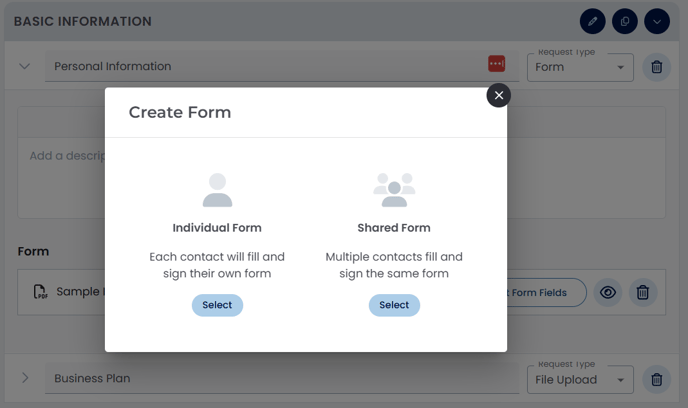Delete the Business Plan request

[657, 379]
